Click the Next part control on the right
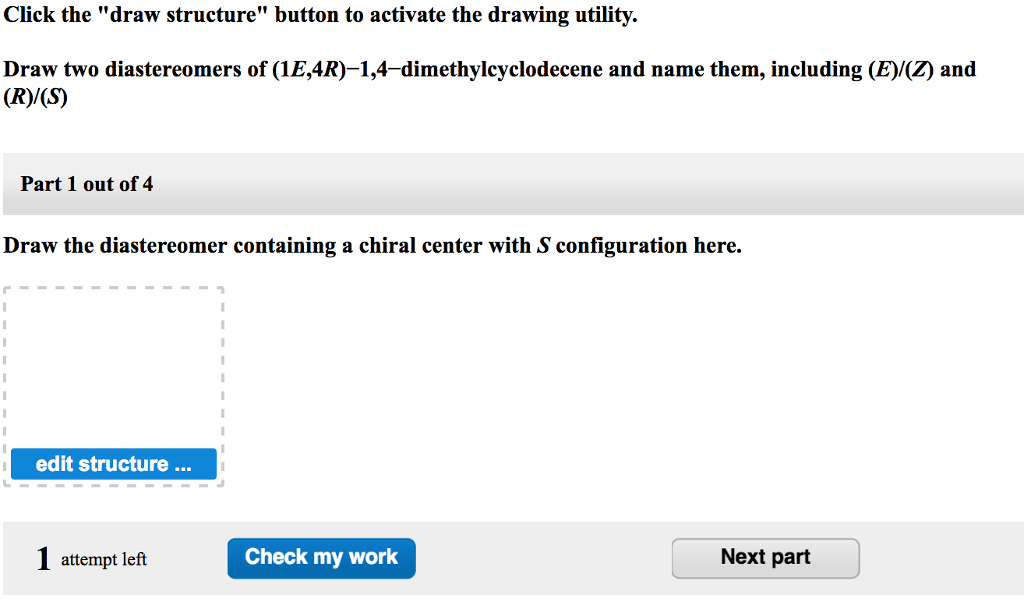 [x=765, y=557]
